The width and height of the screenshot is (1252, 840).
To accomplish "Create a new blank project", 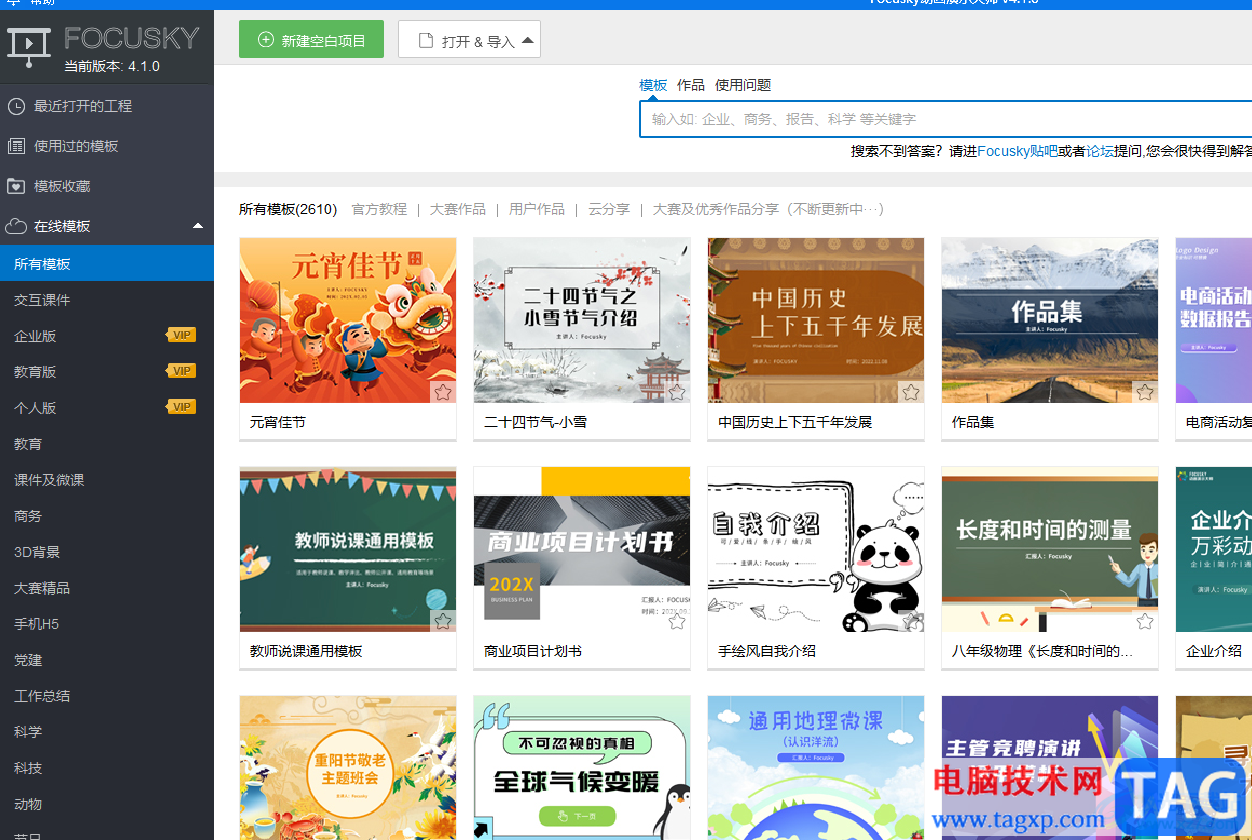I will click(311, 39).
